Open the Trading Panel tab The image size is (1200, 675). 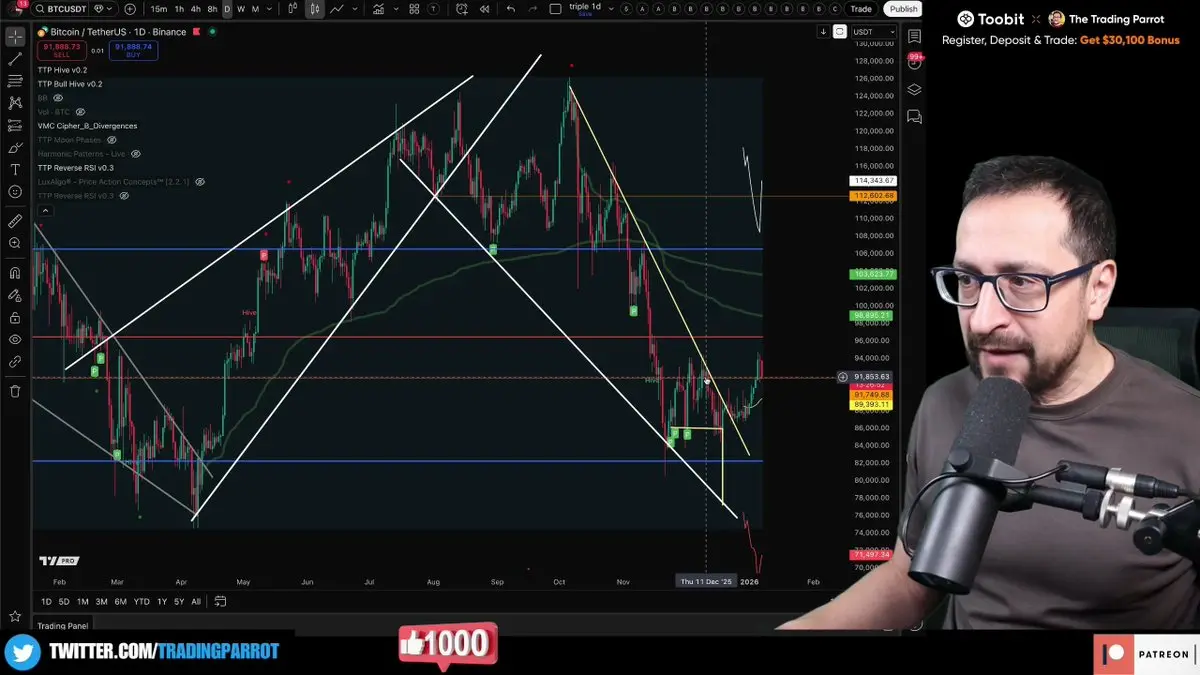[x=62, y=626]
